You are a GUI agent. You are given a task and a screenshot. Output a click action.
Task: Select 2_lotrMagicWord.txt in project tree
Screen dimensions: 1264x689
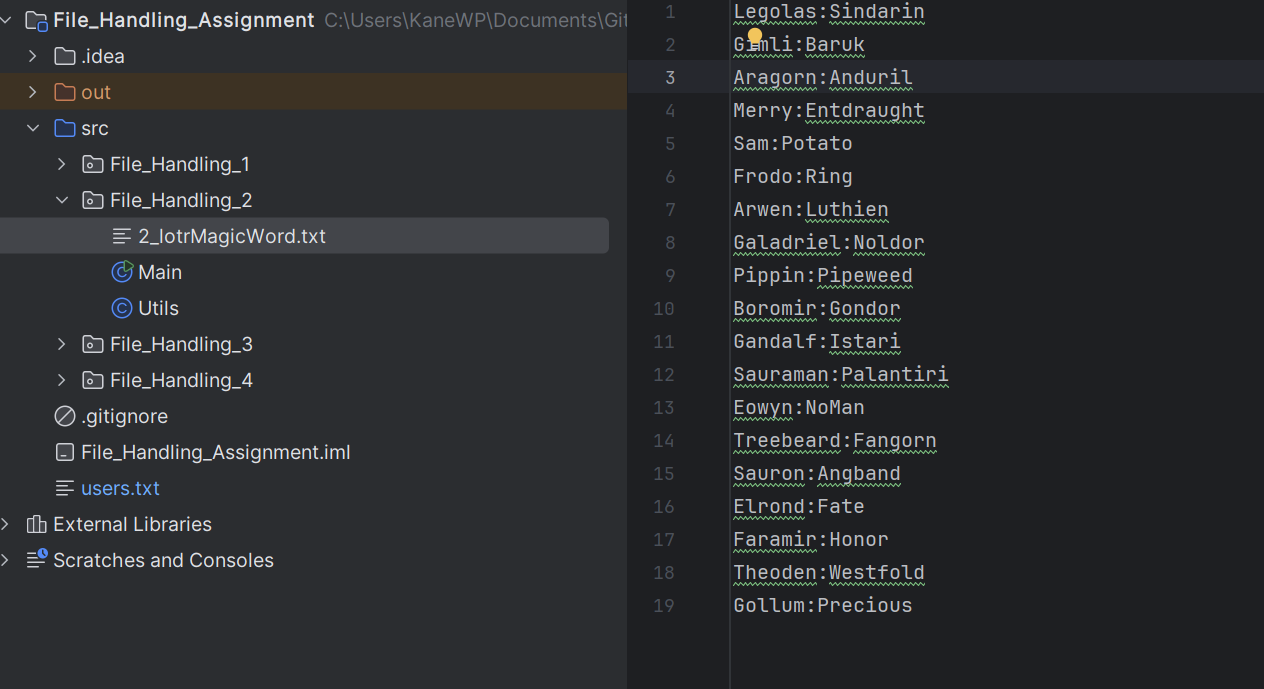coord(232,236)
